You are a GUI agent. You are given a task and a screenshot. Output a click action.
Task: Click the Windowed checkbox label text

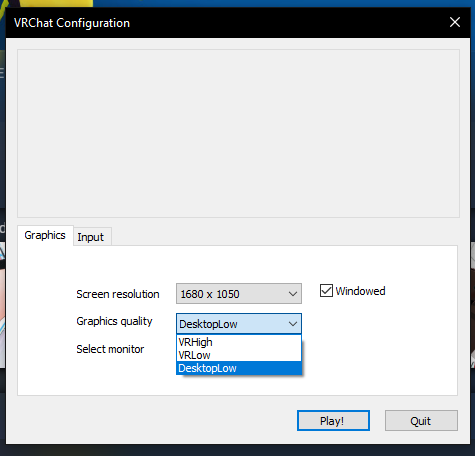click(360, 291)
